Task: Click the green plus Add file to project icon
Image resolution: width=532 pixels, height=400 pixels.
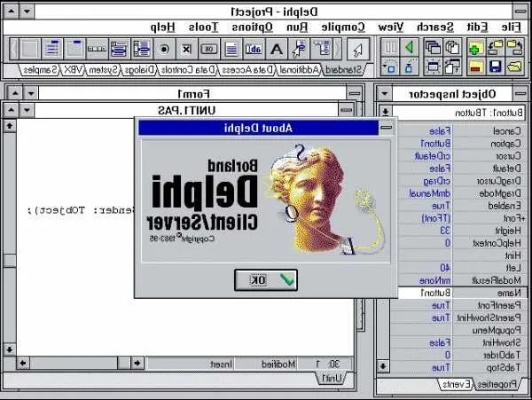Action: coord(476,47)
